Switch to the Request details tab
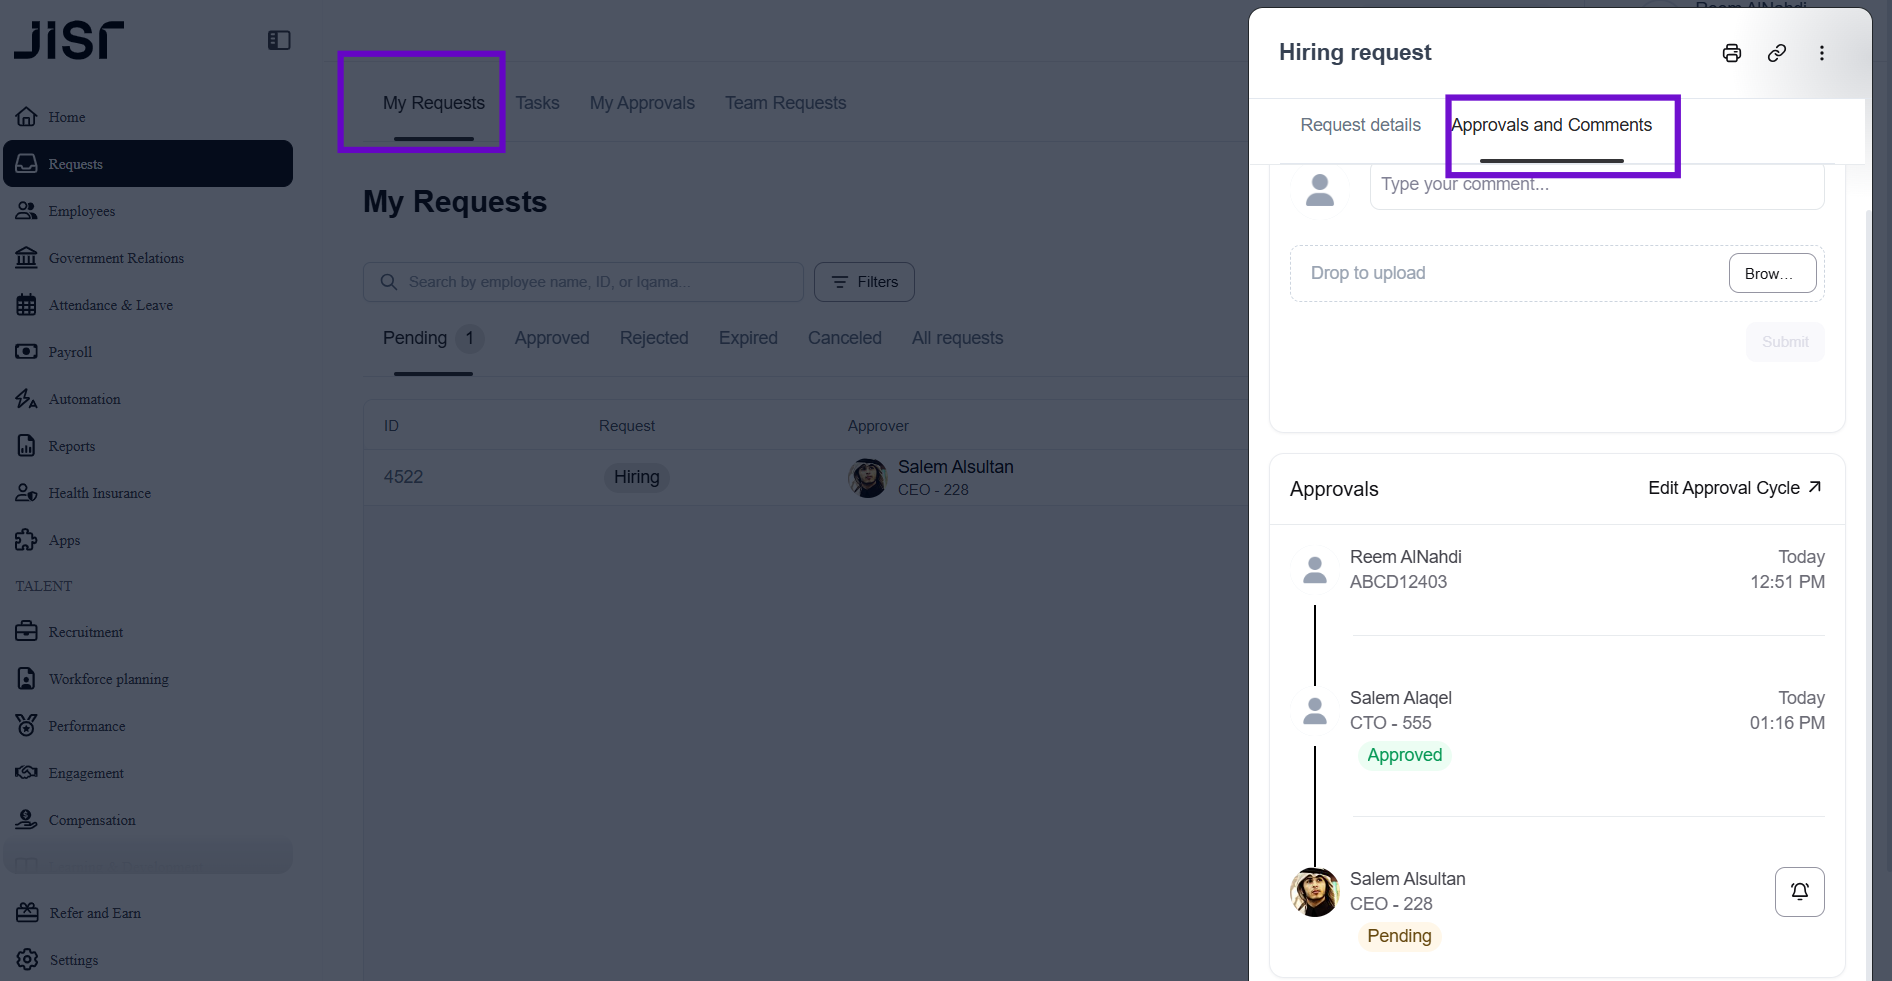 1360,125
